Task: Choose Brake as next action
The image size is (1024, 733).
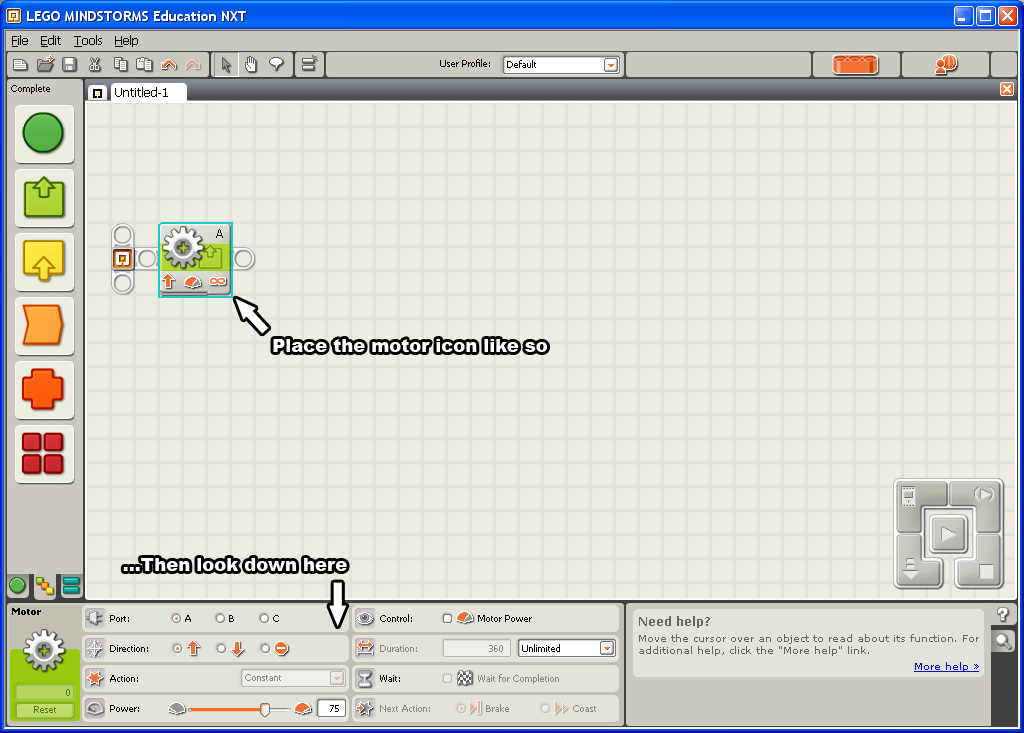Action: coord(461,708)
